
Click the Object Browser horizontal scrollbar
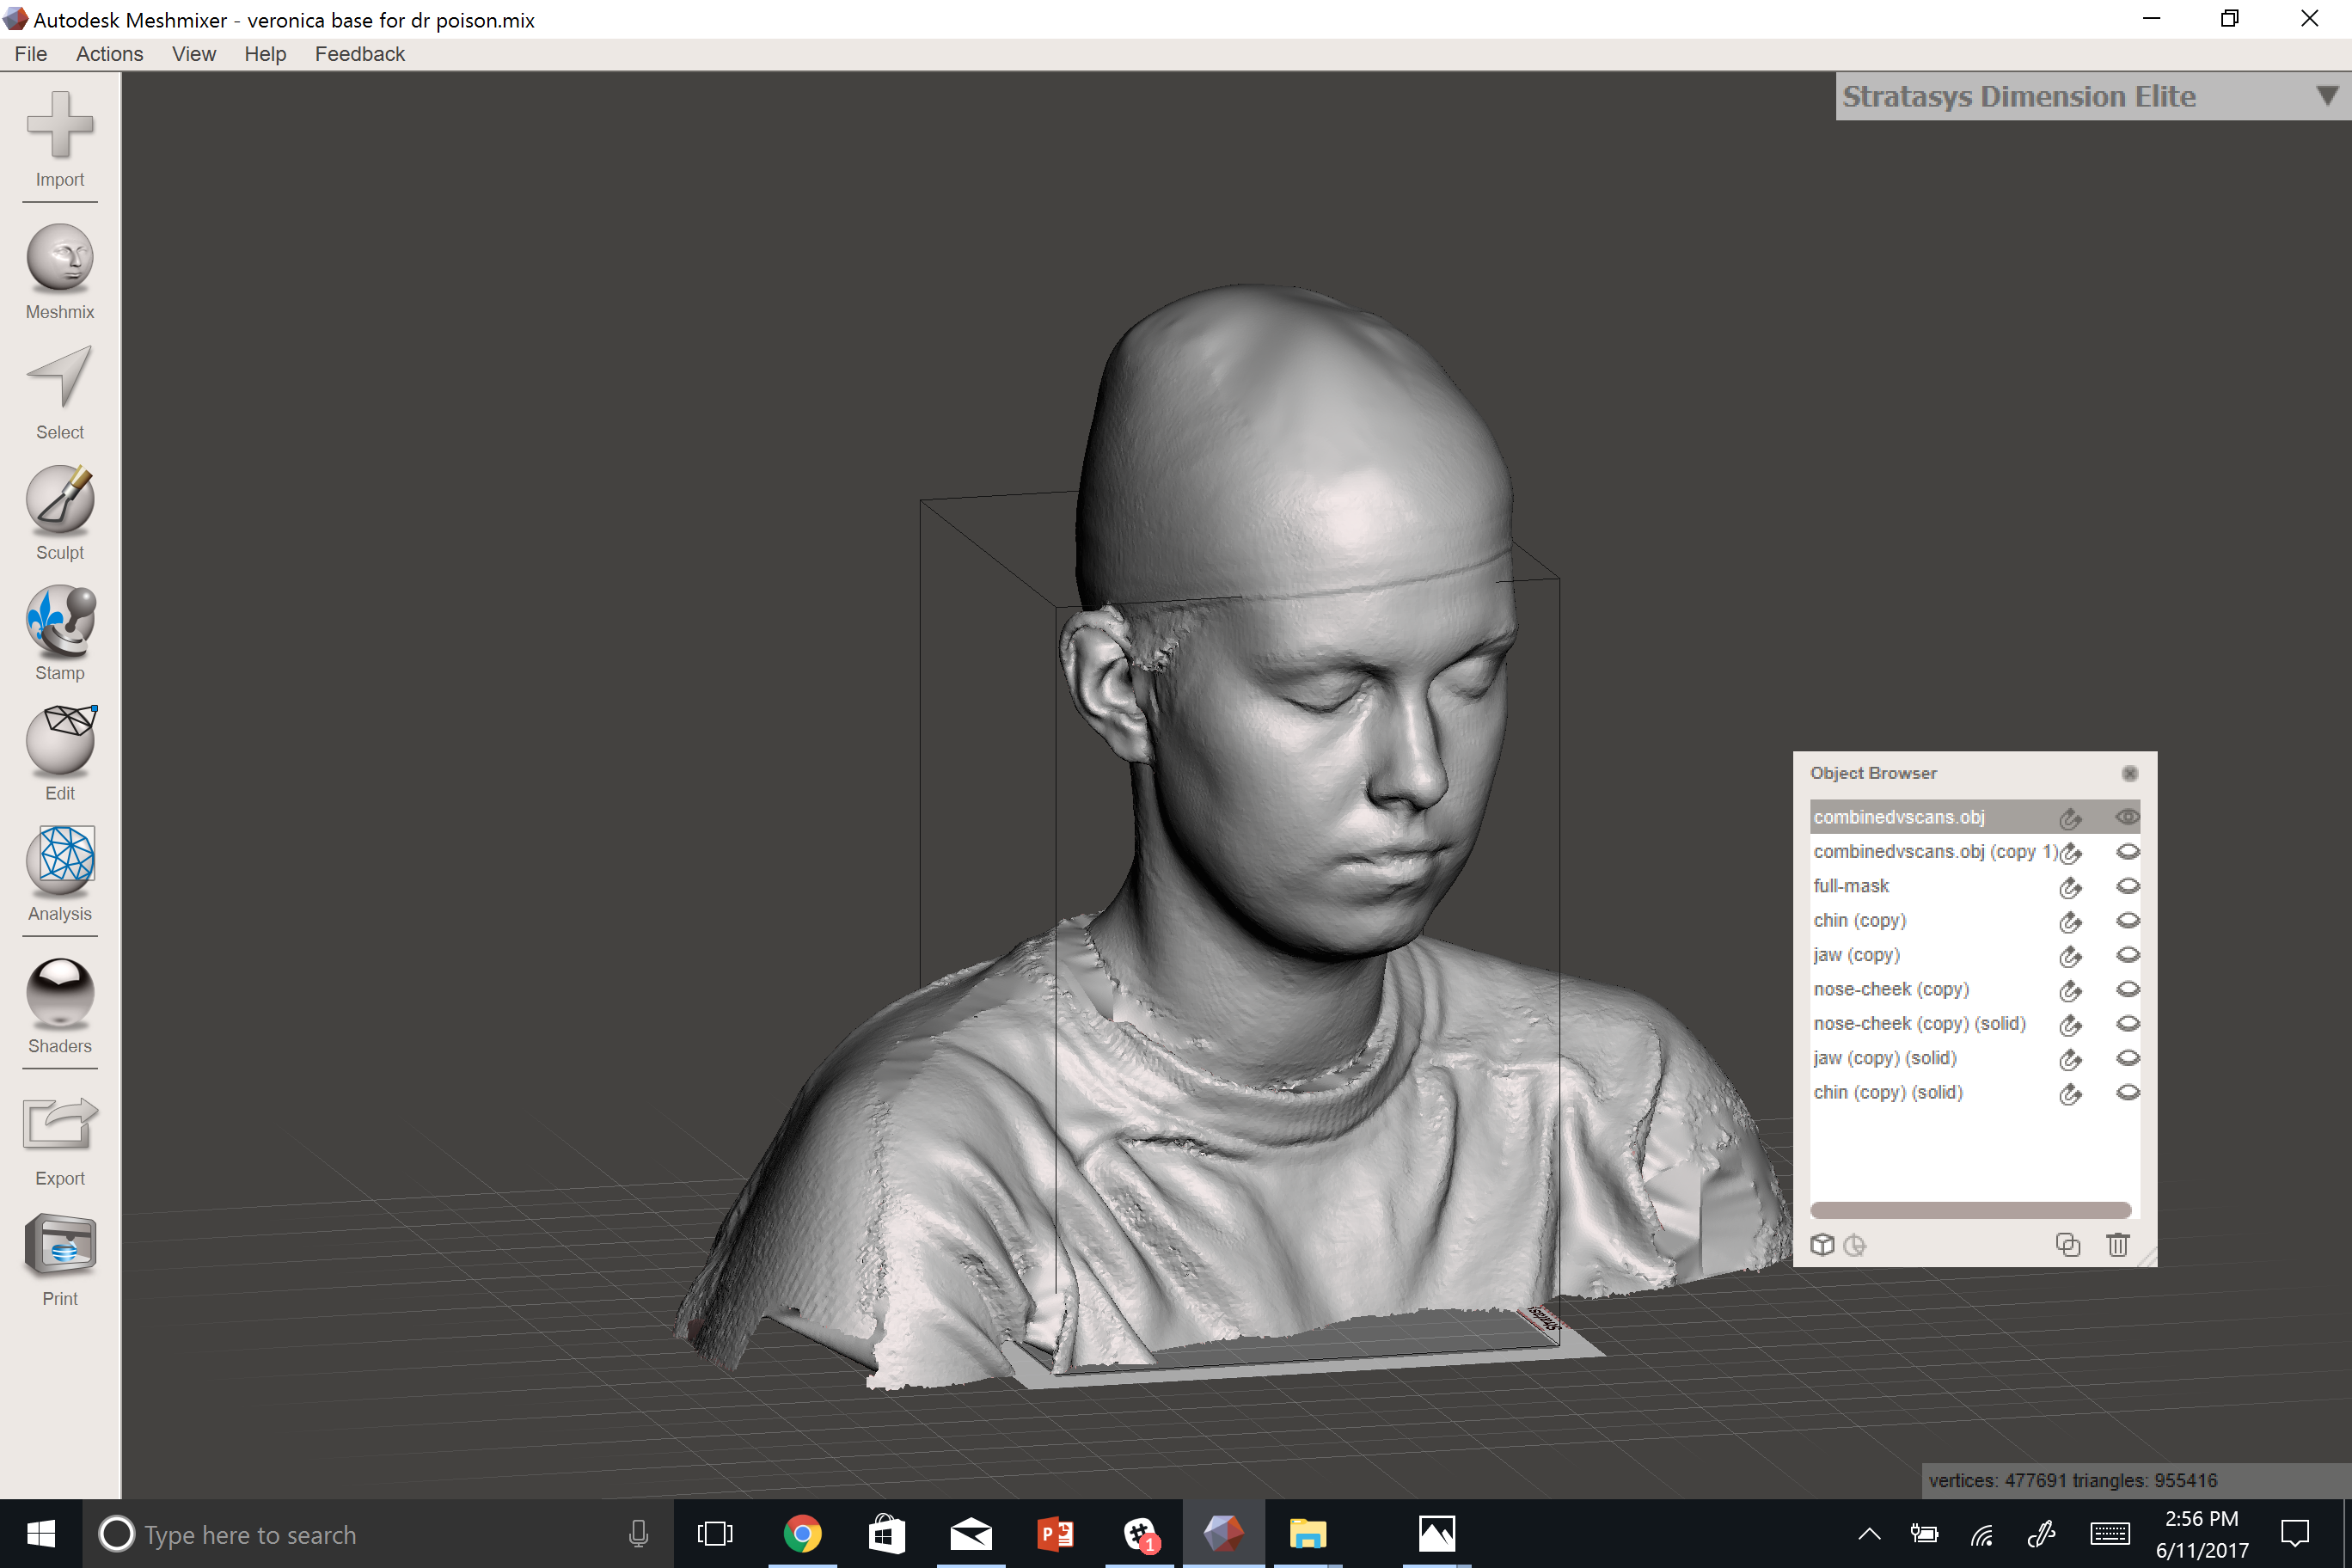[1971, 1210]
